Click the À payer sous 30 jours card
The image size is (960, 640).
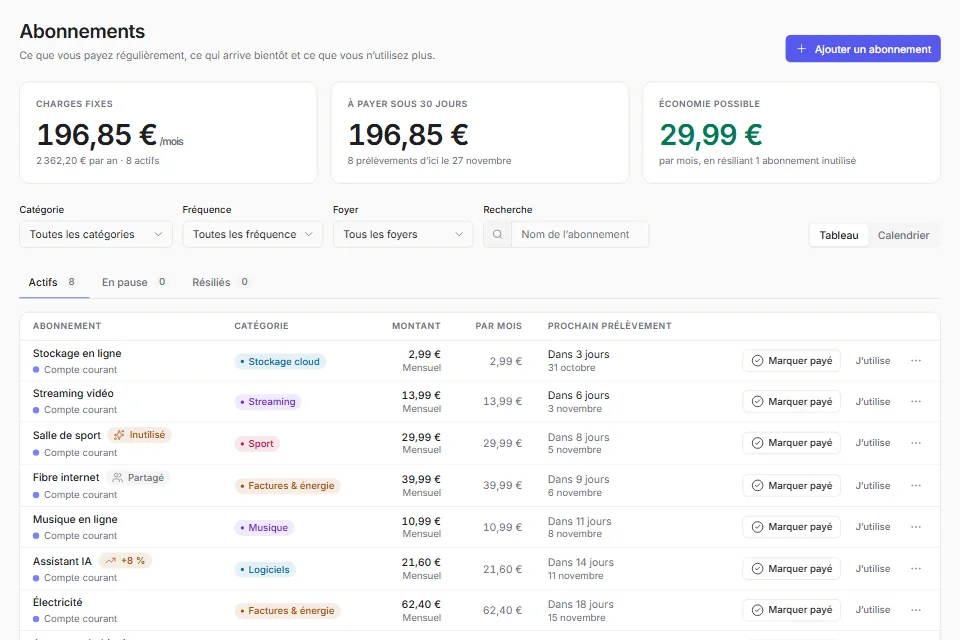(480, 133)
